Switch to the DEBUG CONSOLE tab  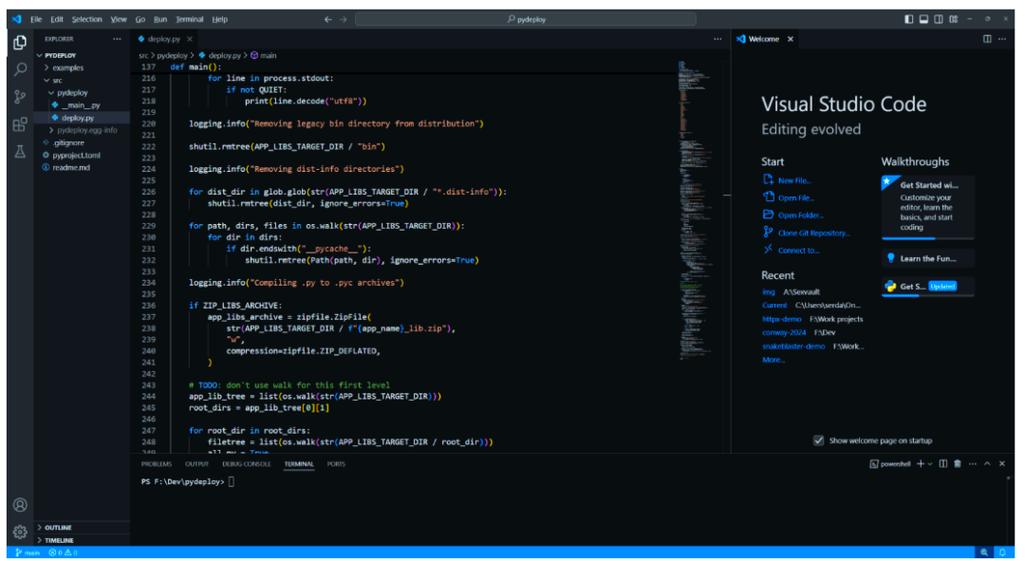246,464
